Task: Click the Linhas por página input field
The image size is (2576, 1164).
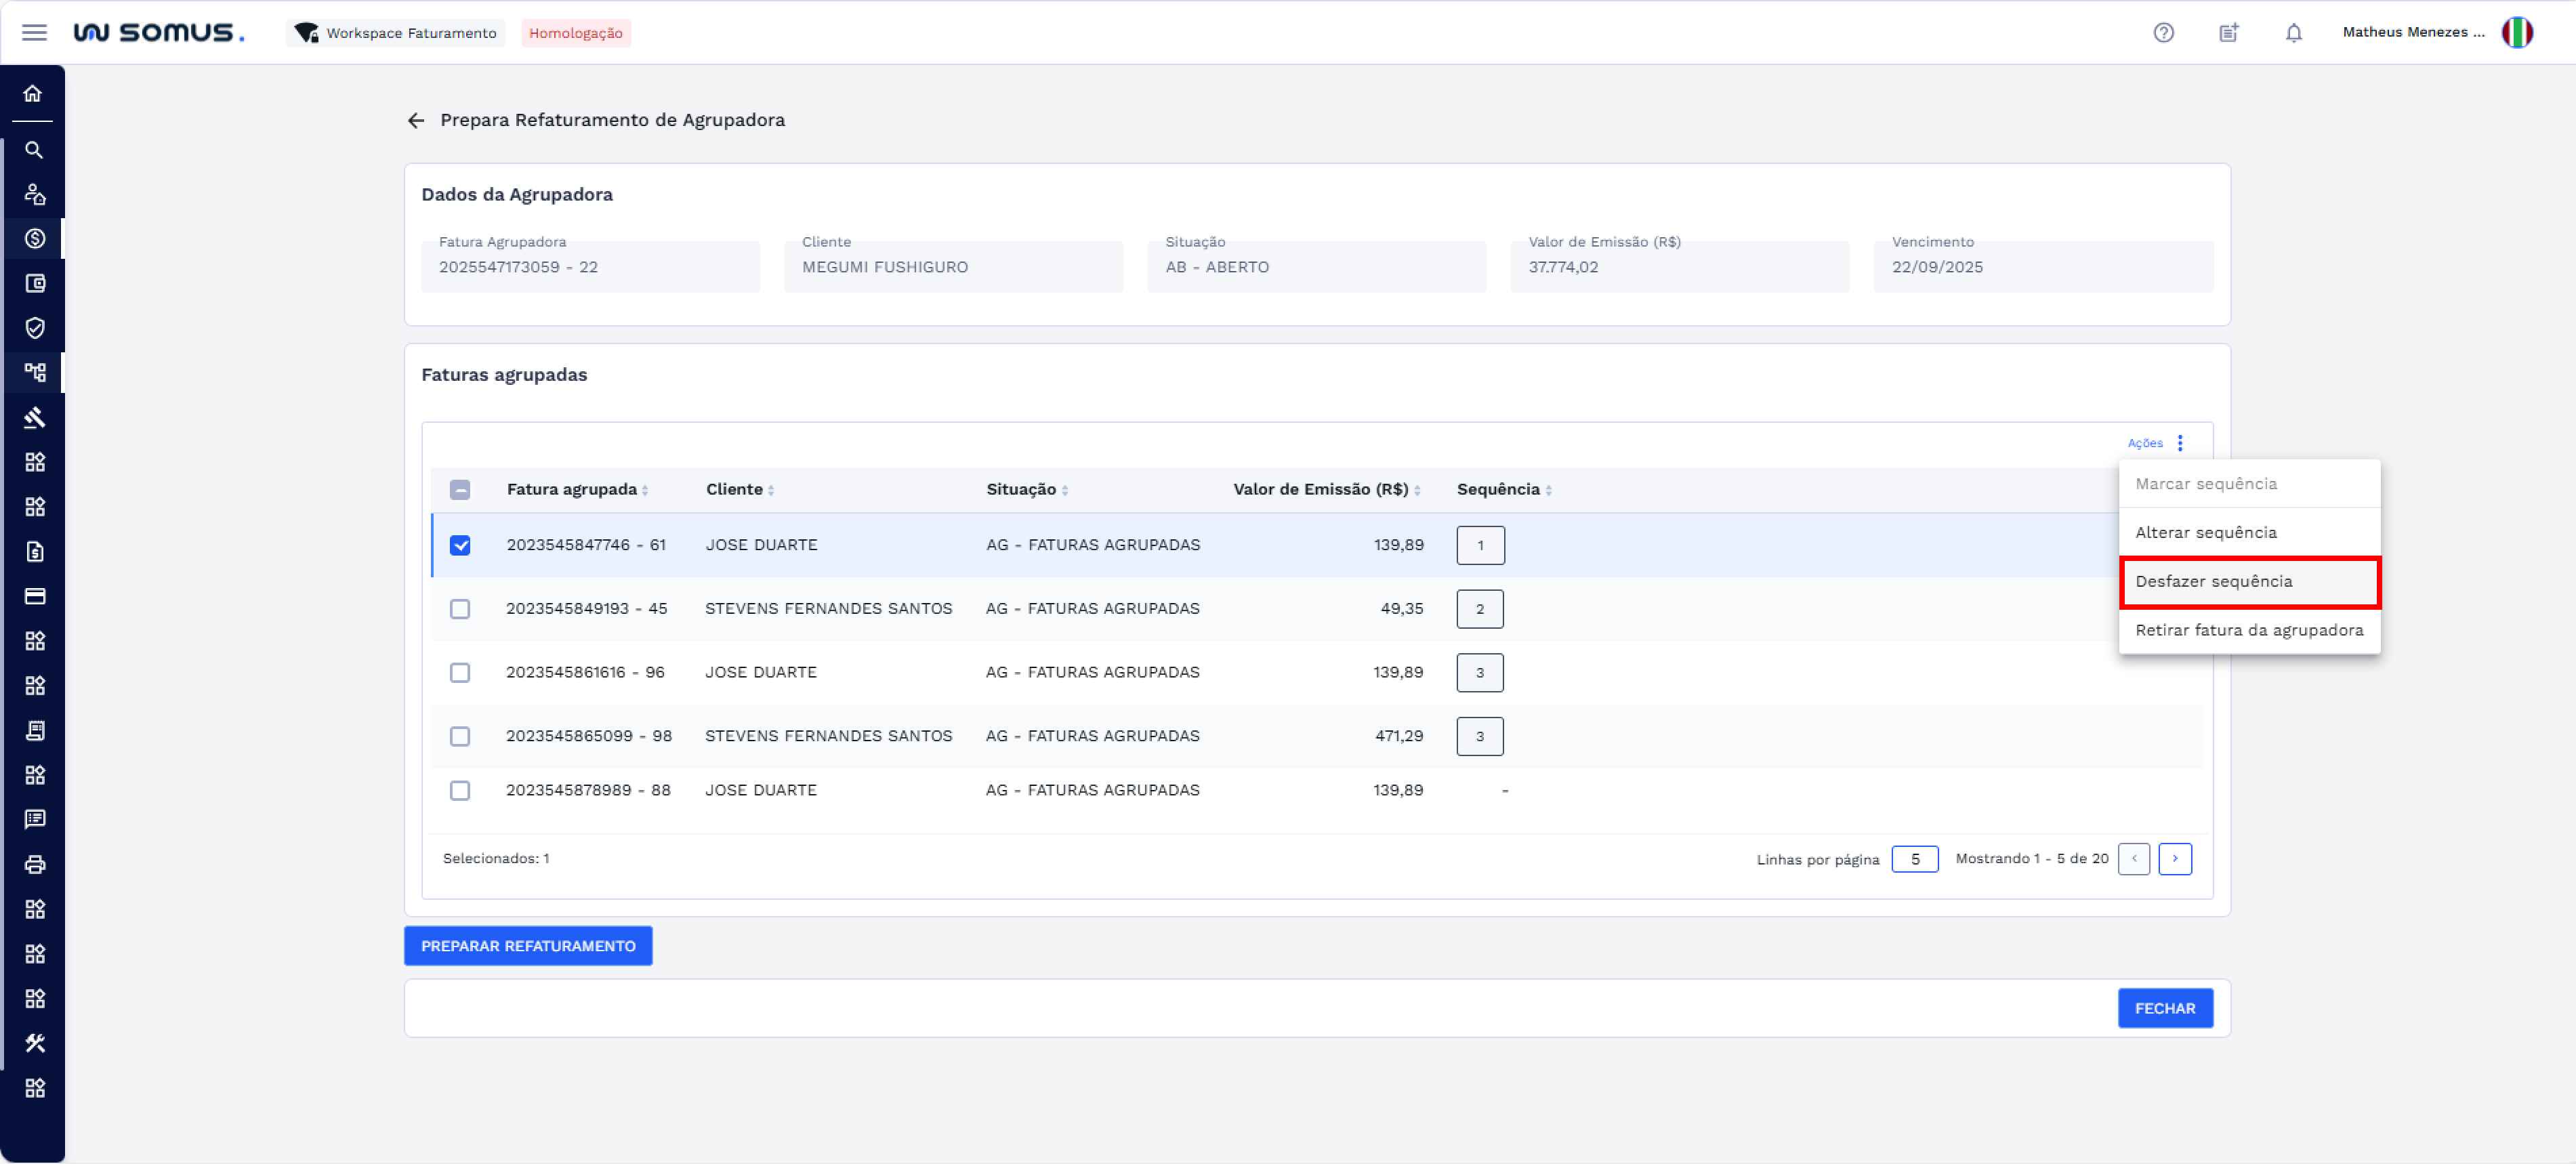Action: tap(1914, 859)
